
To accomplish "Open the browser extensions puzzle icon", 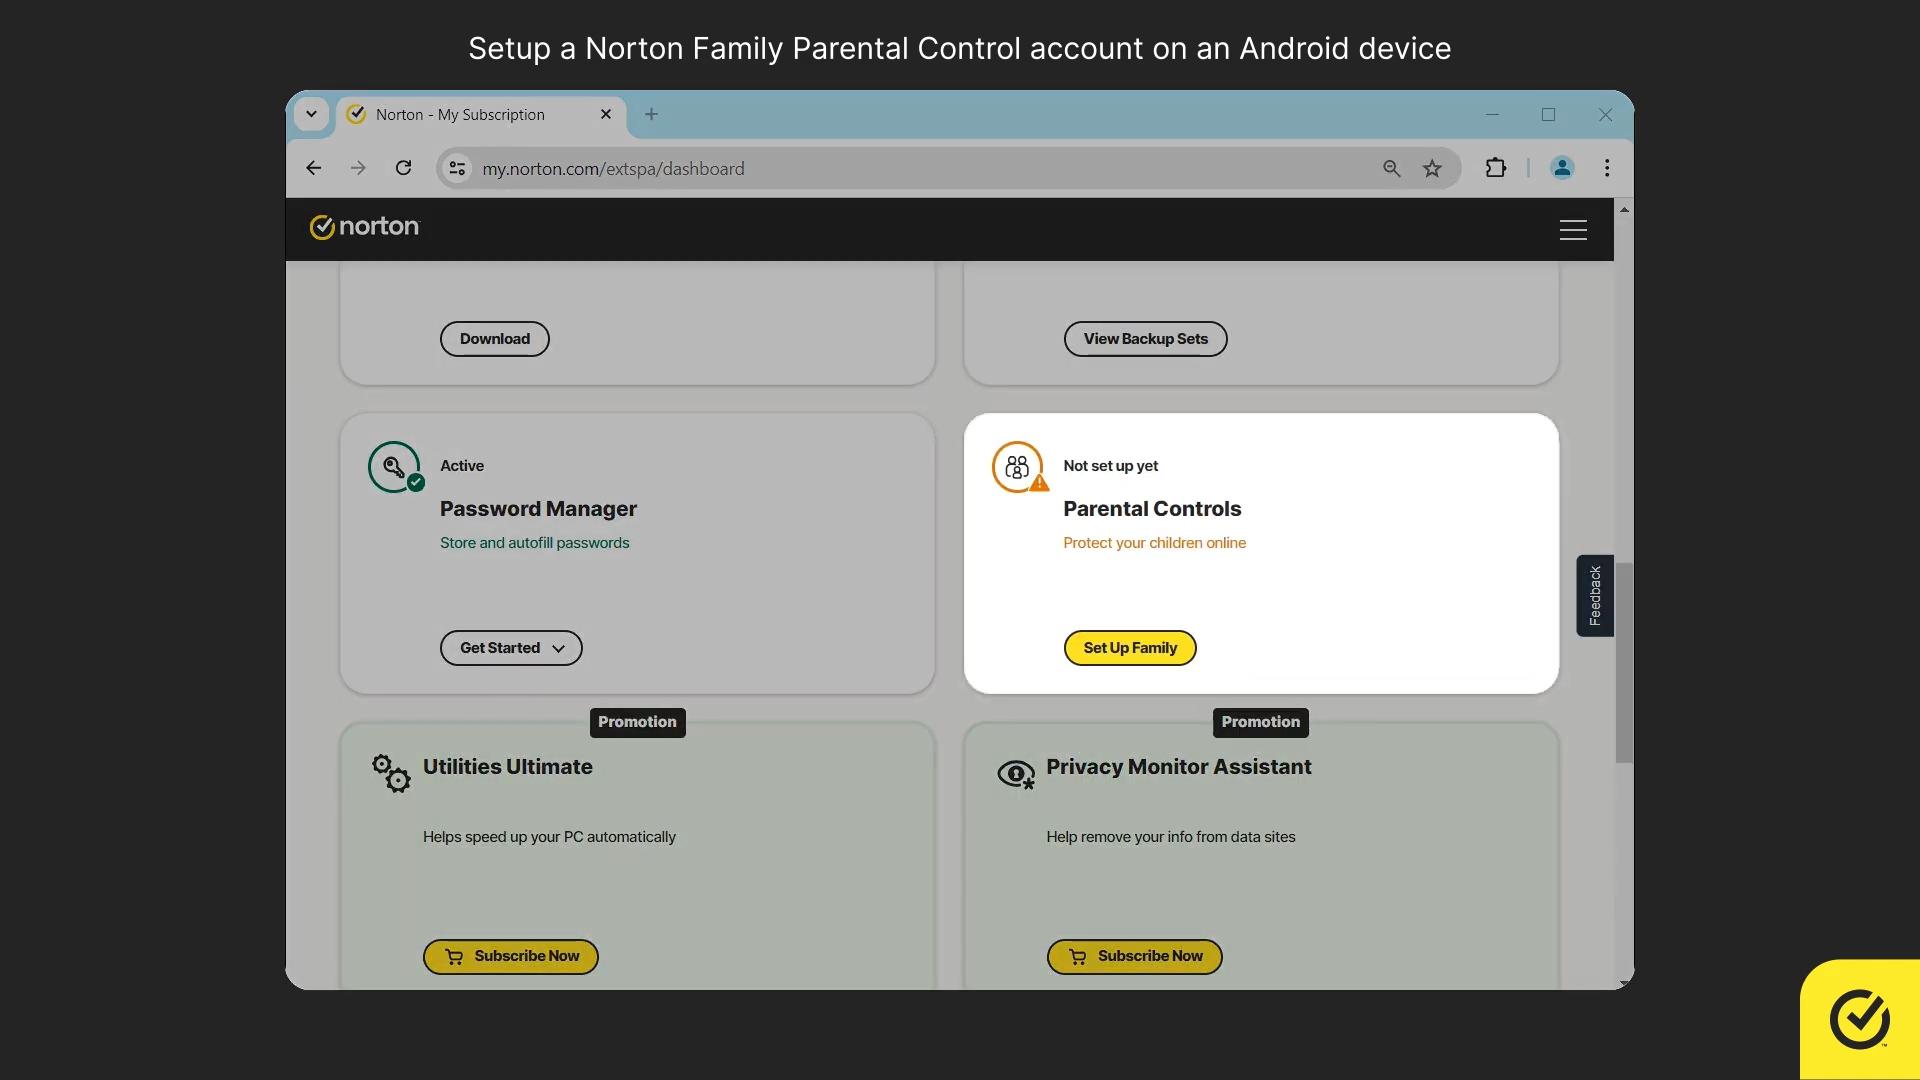I will click(x=1496, y=169).
